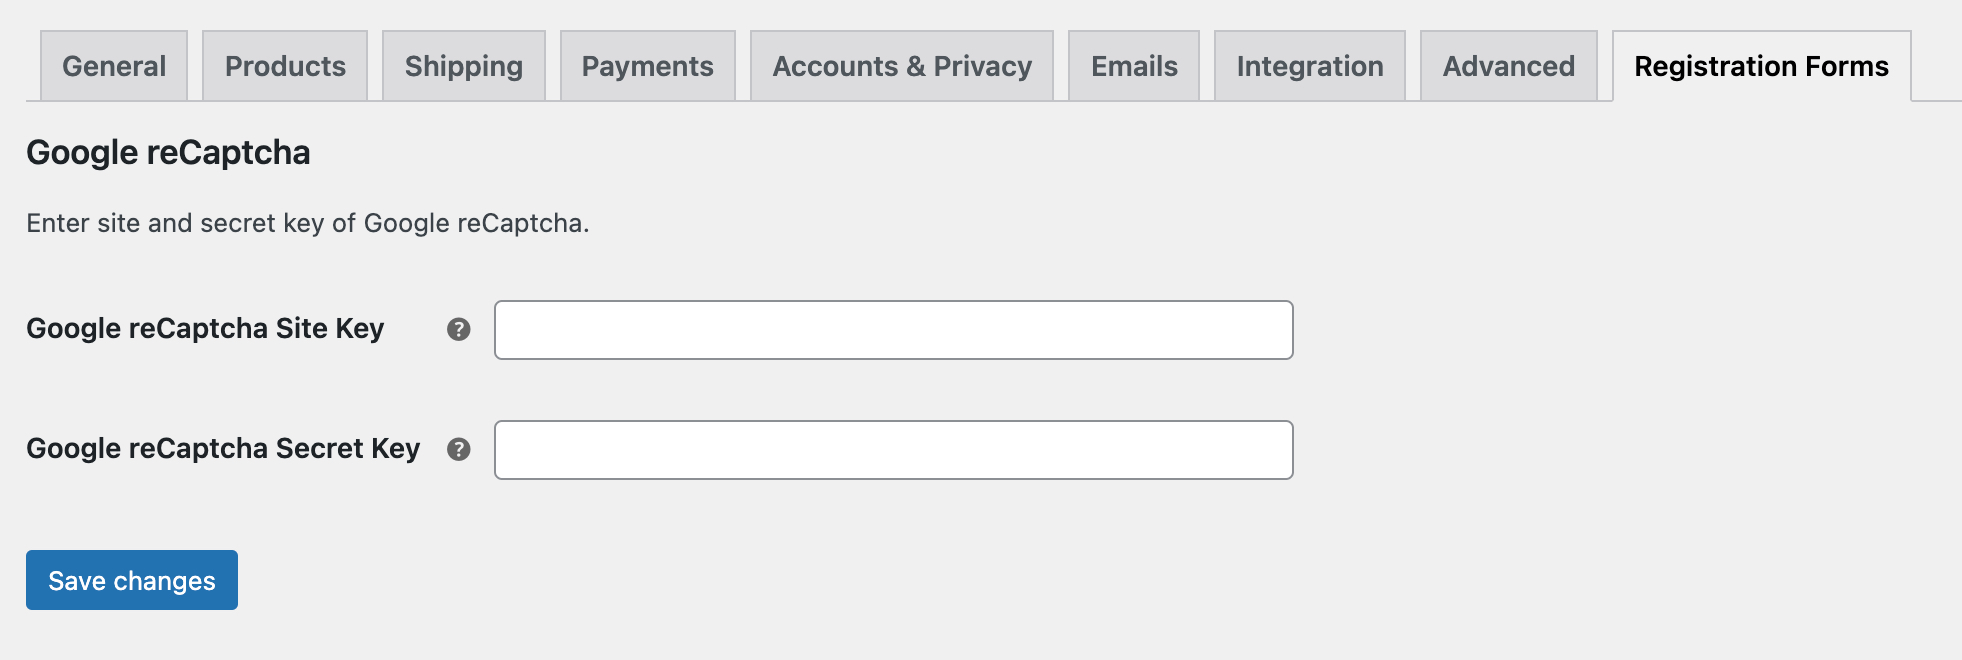
Task: Stay on the Registration Forms tab
Action: [1761, 65]
